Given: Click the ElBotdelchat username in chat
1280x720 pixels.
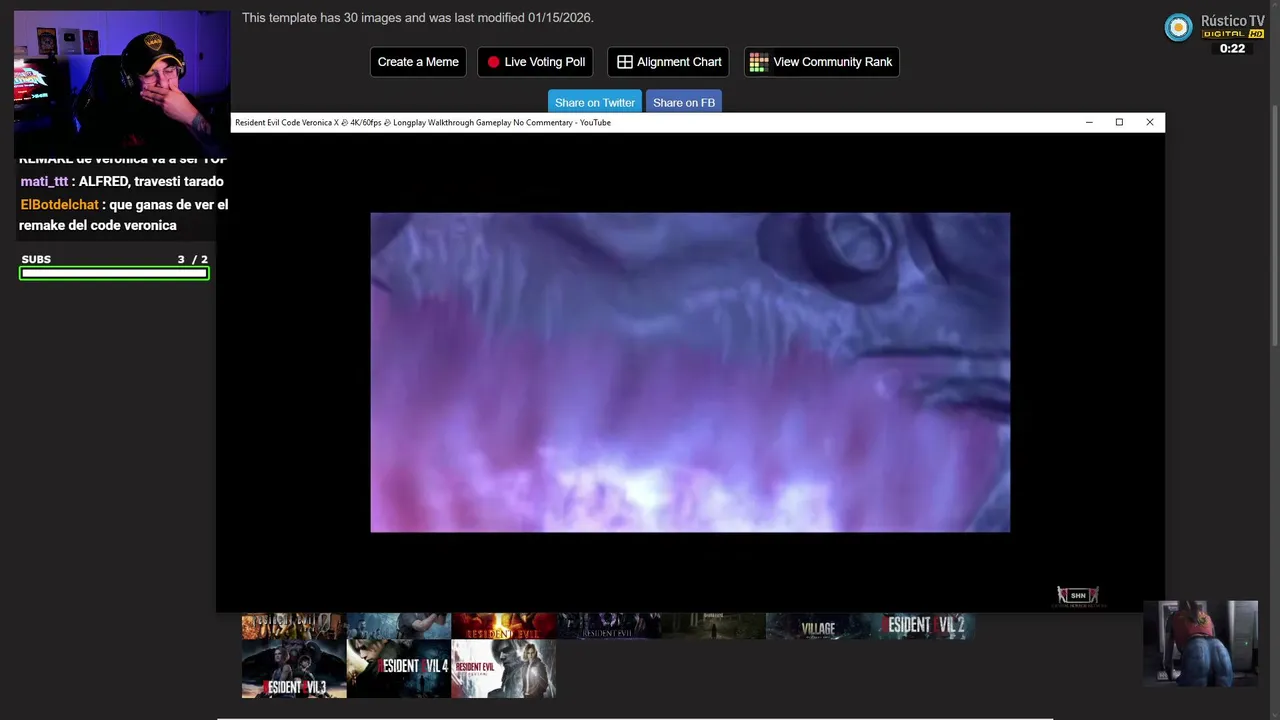Looking at the screenshot, I should pyautogui.click(x=59, y=204).
